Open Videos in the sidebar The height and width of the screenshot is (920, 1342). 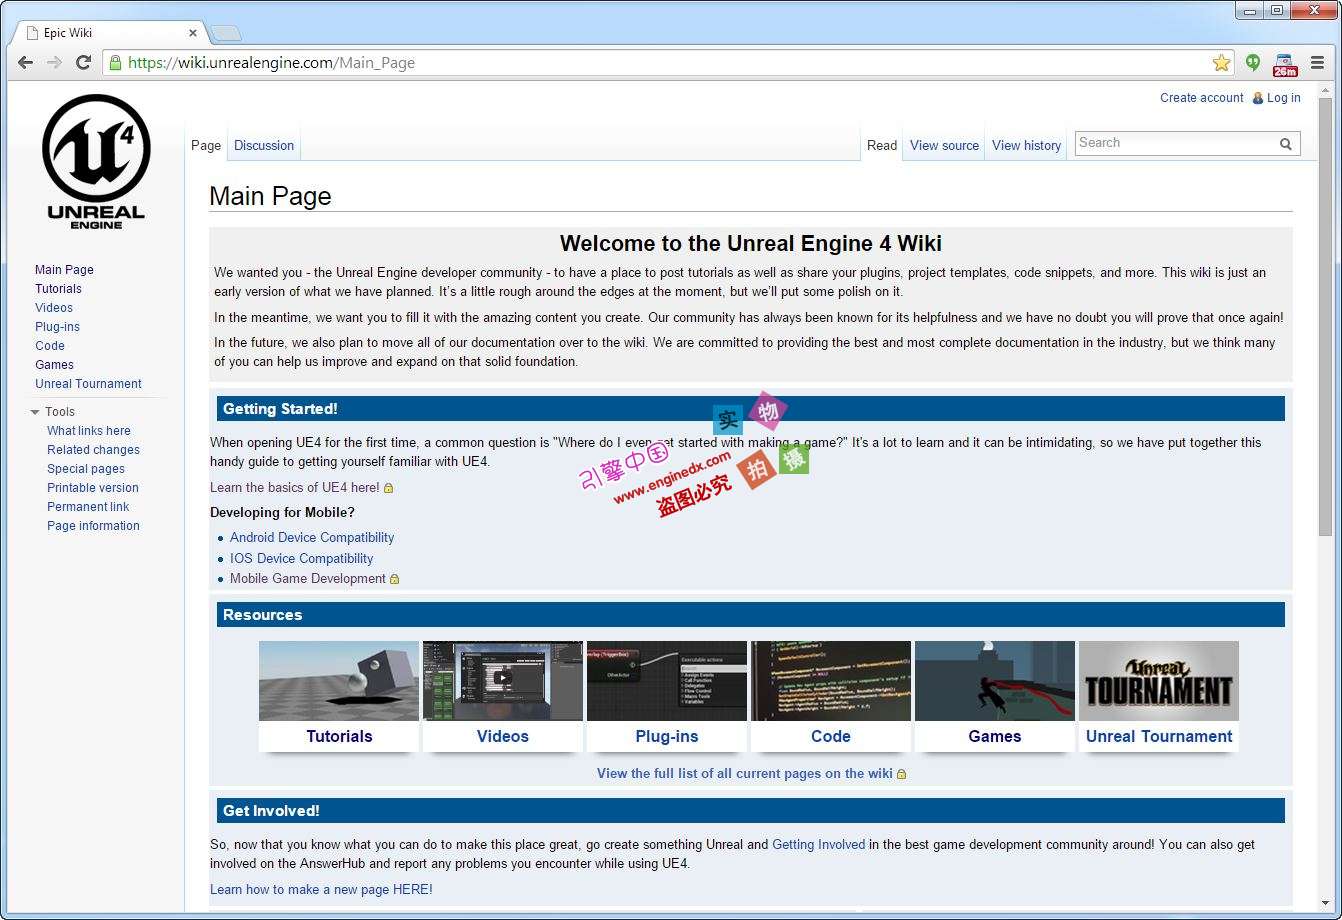coord(54,308)
